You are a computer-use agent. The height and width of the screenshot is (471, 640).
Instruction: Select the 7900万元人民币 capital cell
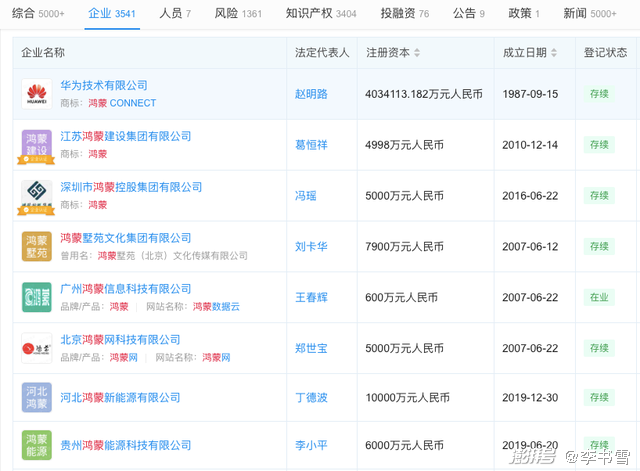(x=404, y=247)
